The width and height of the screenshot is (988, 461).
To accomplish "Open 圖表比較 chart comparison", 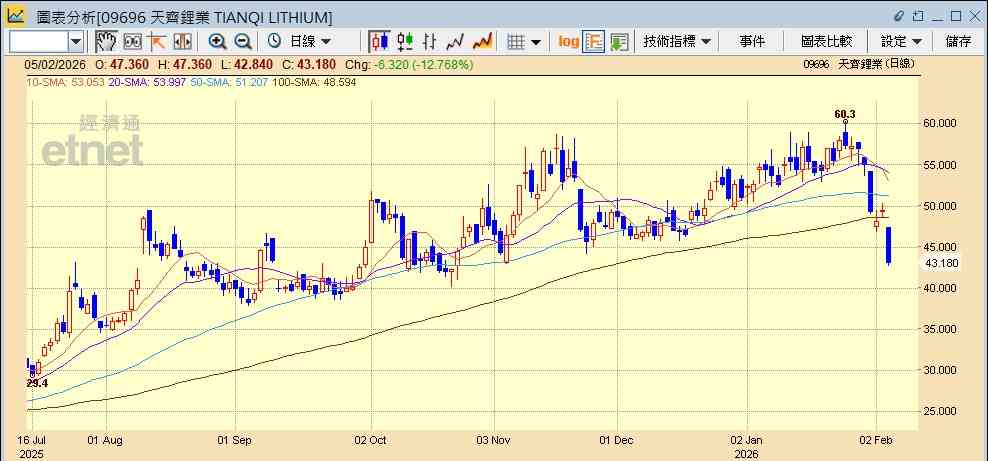I will pyautogui.click(x=826, y=42).
